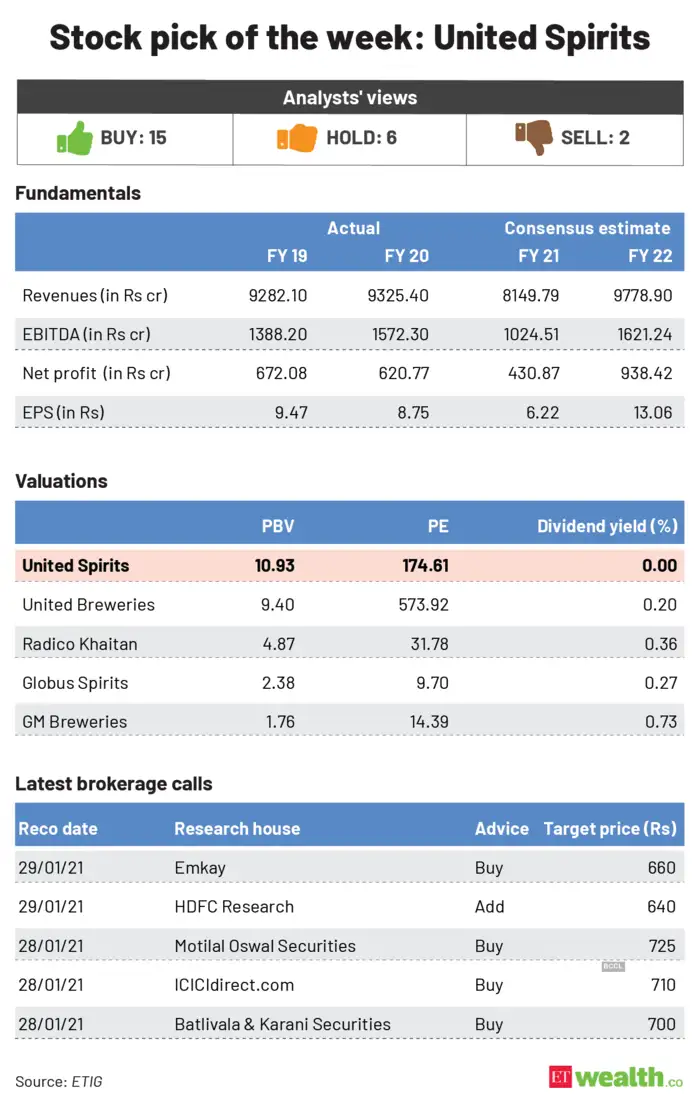Click the Reco date column header

click(x=58, y=829)
